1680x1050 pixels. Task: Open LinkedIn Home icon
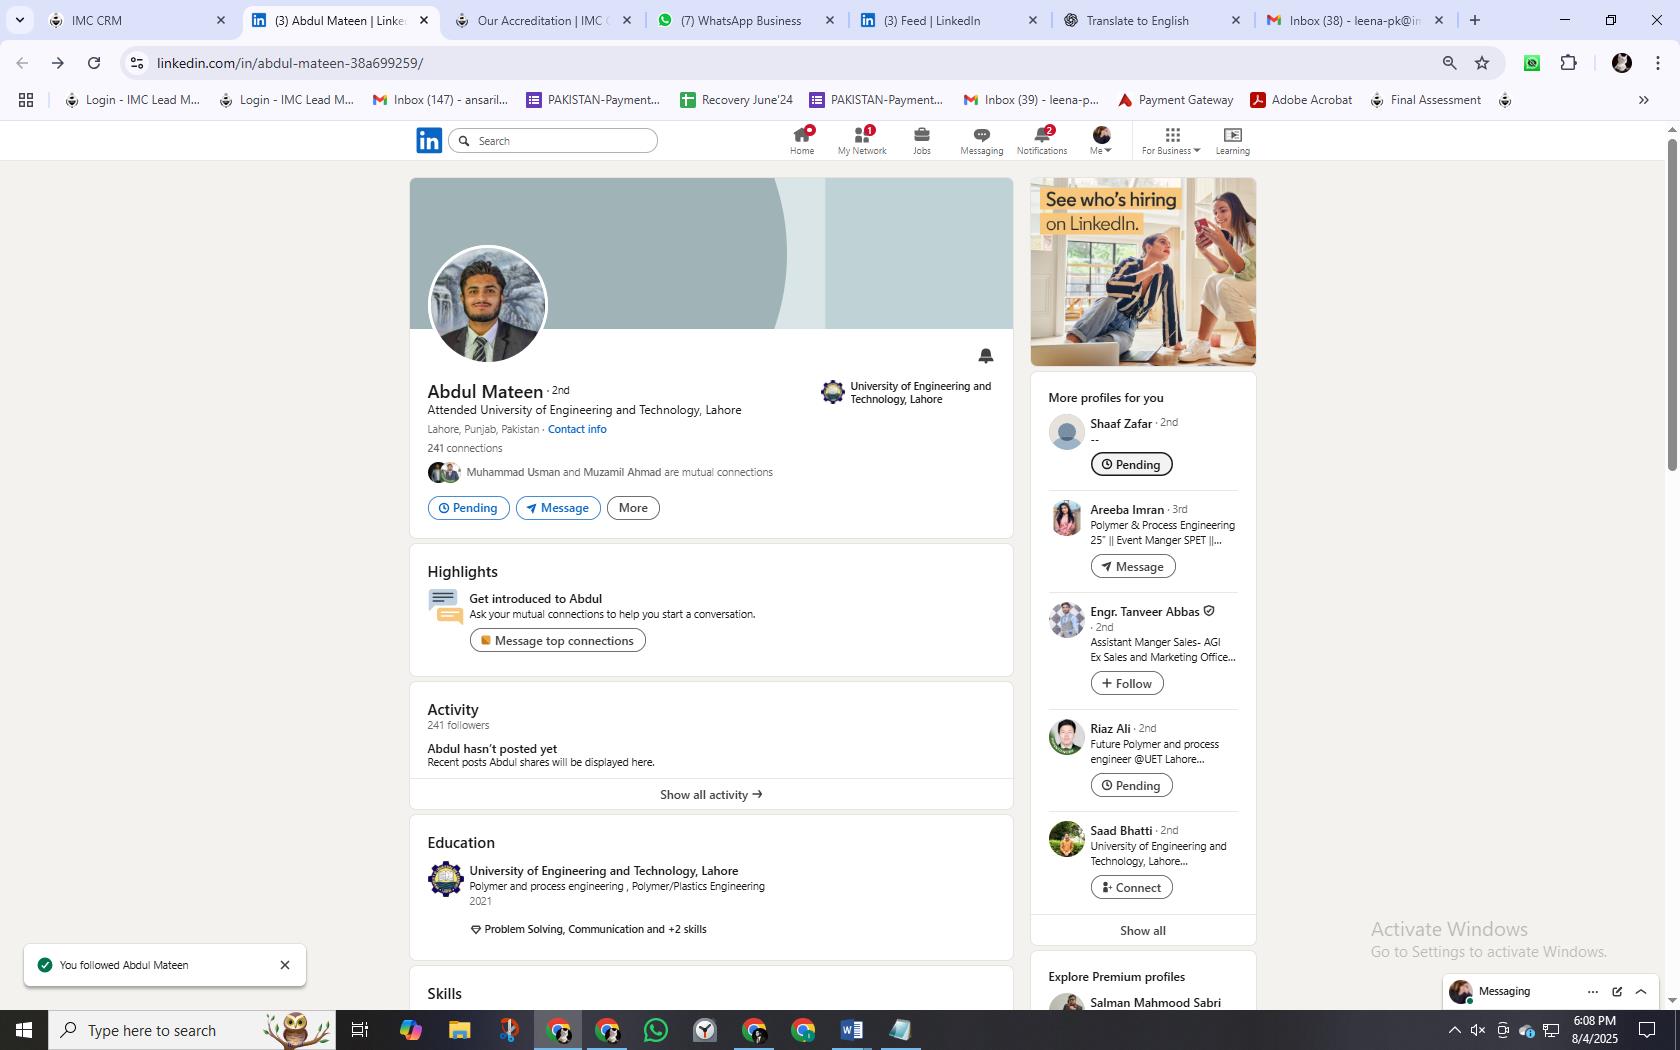[802, 140]
